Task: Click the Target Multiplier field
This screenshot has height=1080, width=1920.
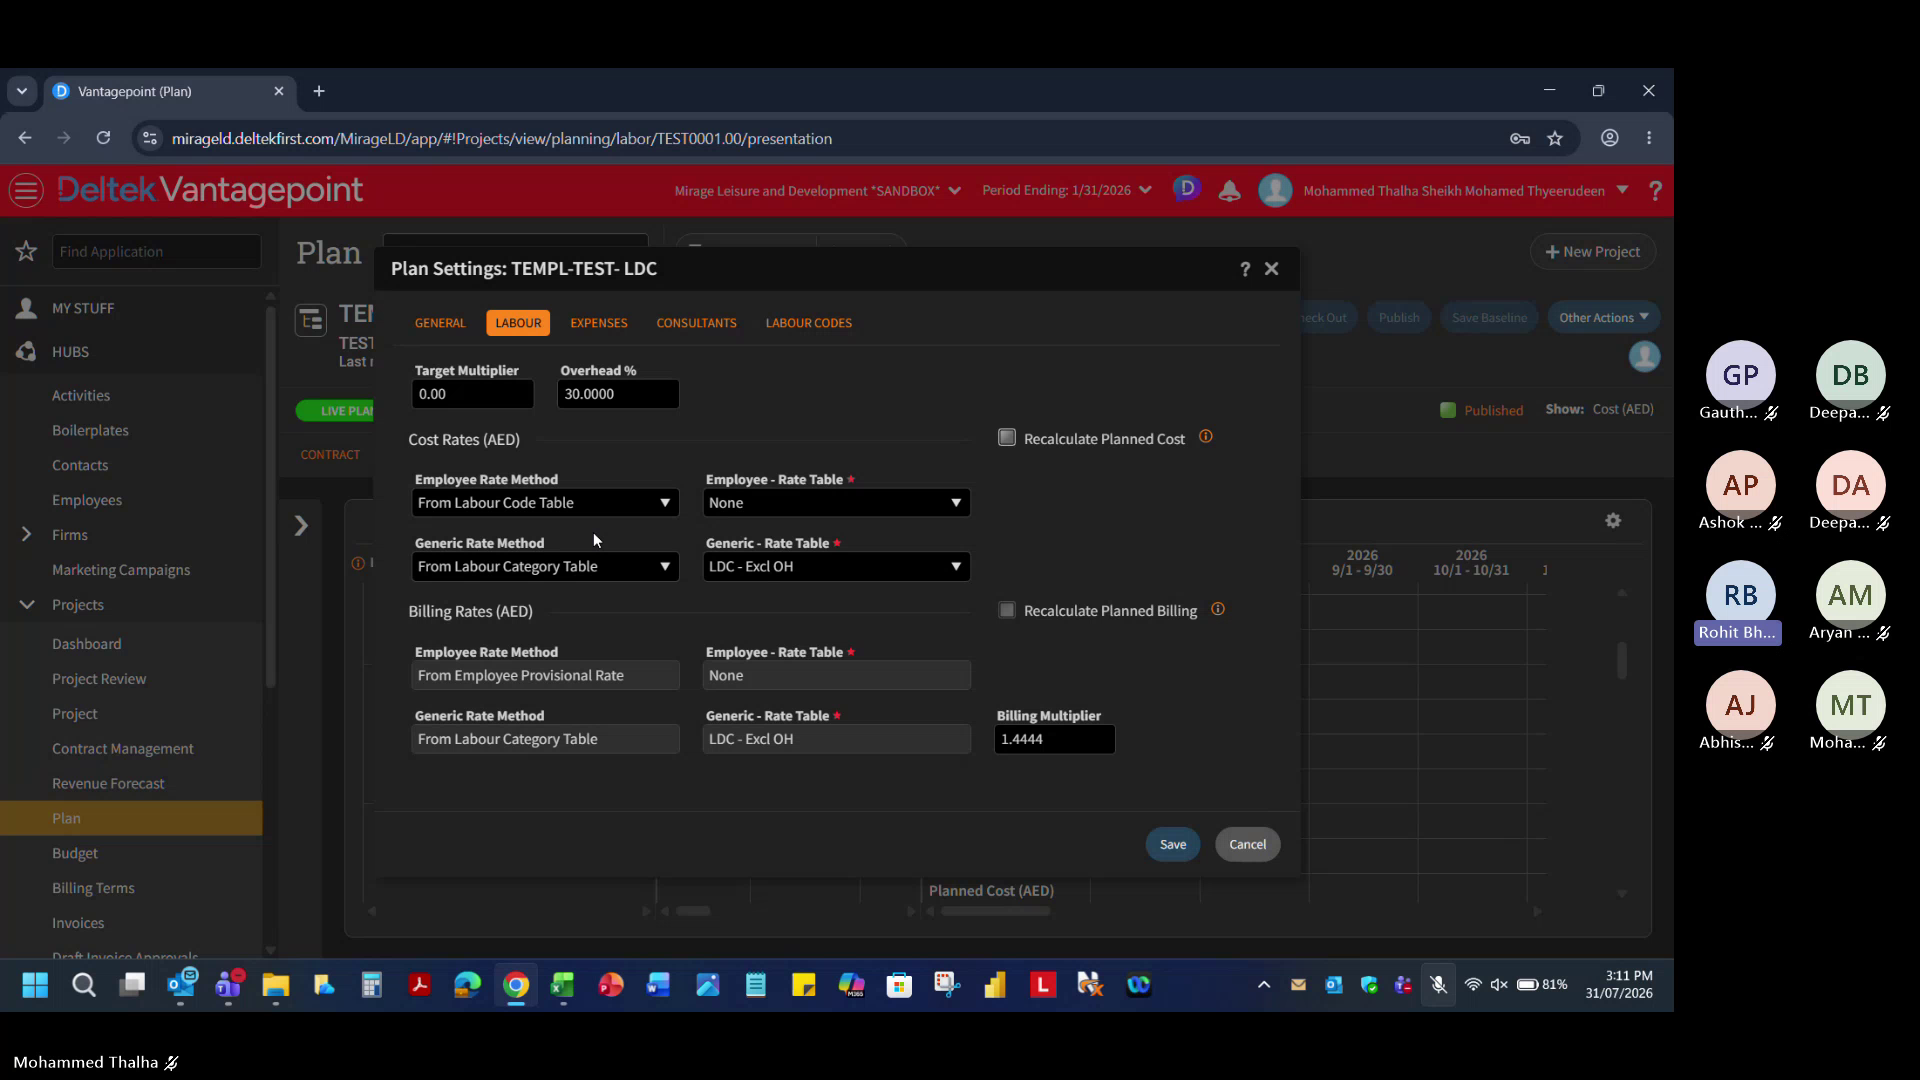Action: click(472, 394)
